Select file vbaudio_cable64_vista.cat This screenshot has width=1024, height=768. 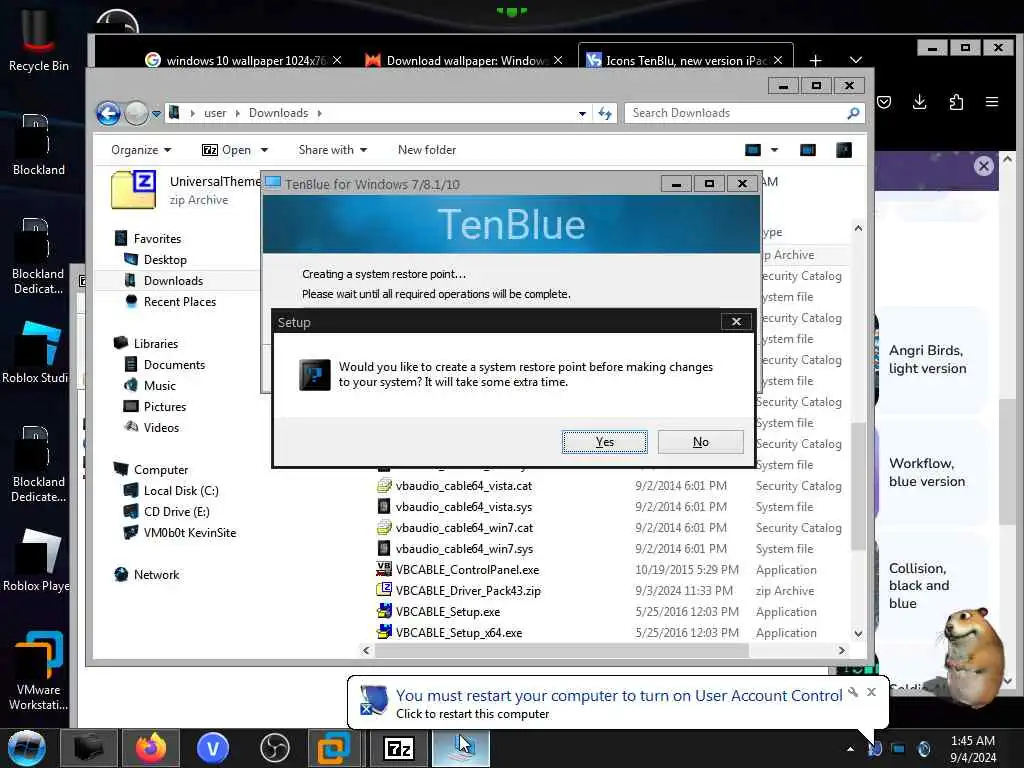(x=463, y=486)
